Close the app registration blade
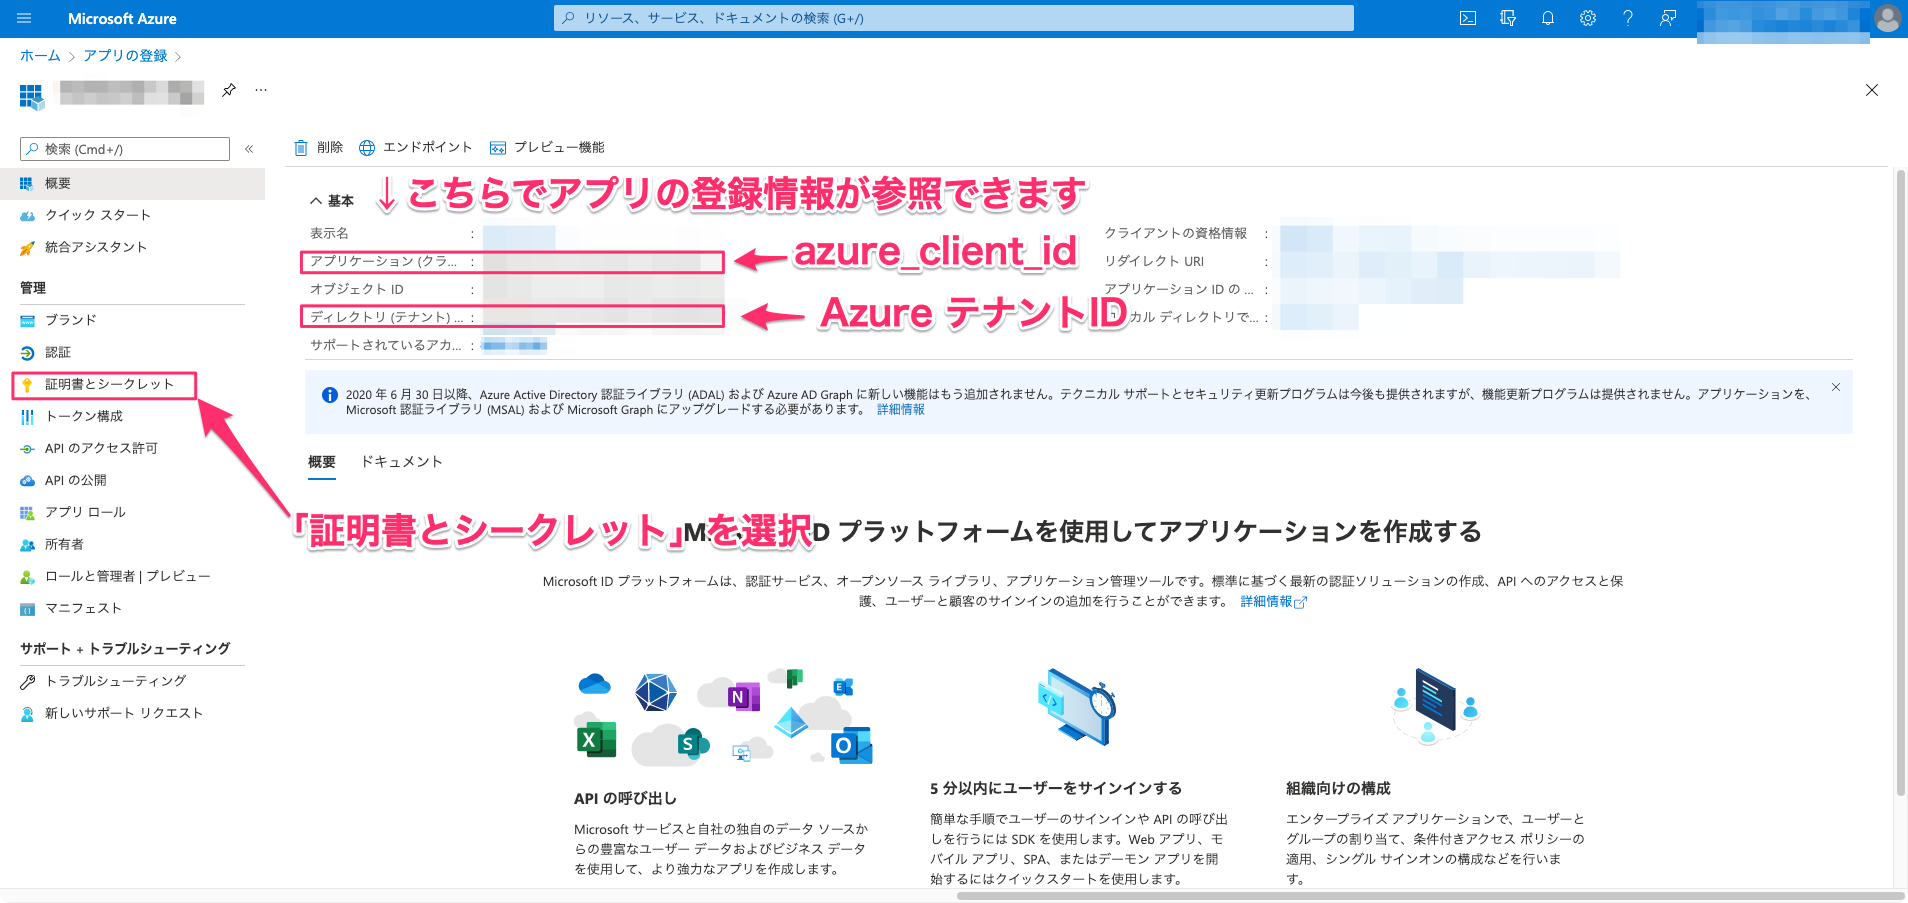Screen dimensions: 1908x903 click(1872, 90)
